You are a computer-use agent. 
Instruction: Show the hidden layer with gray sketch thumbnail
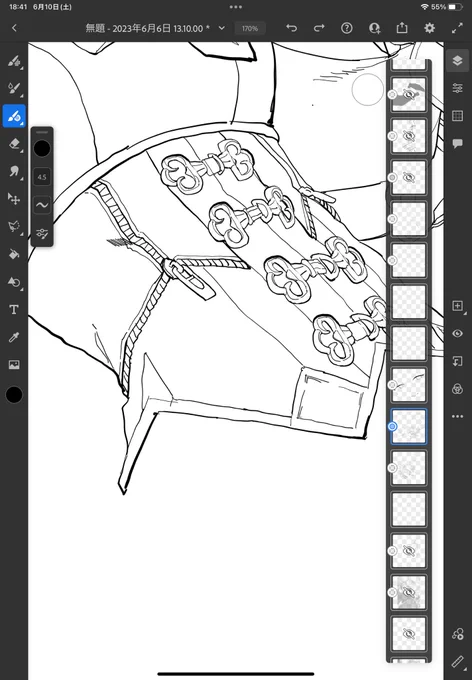(x=408, y=592)
